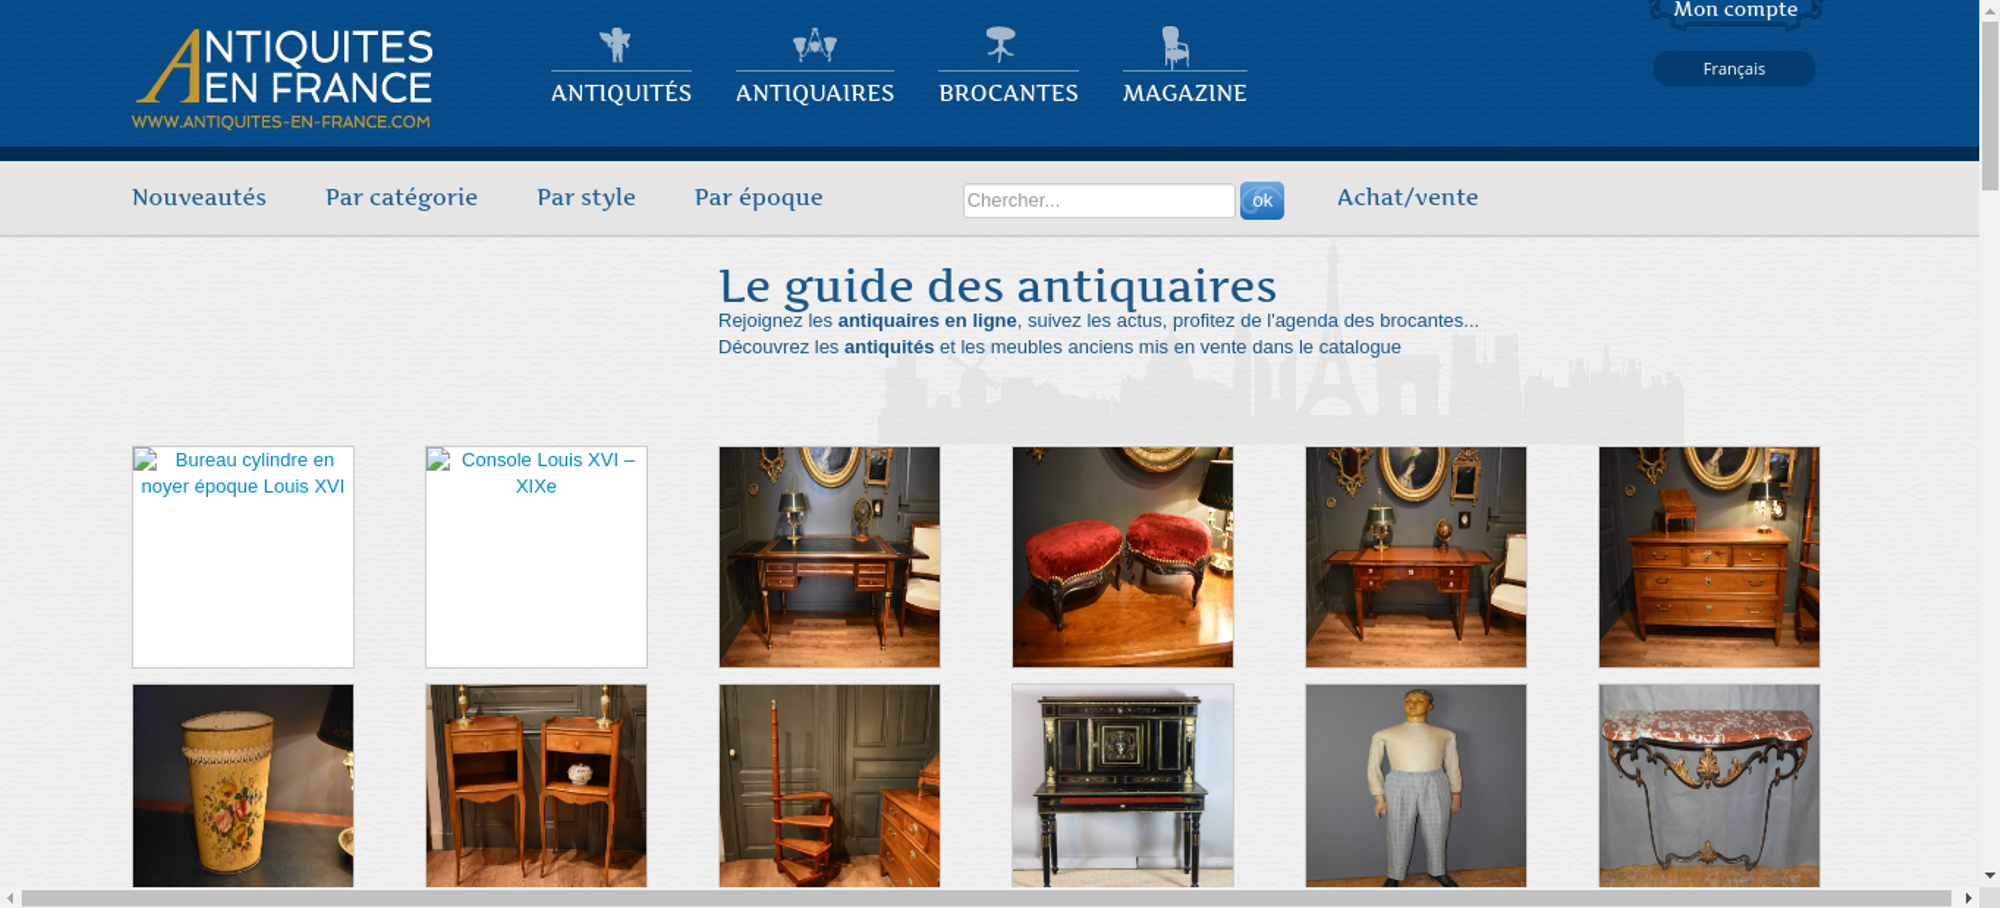The image size is (2000, 908).
Task: Expand the Par style menu
Action: pyautogui.click(x=586, y=198)
